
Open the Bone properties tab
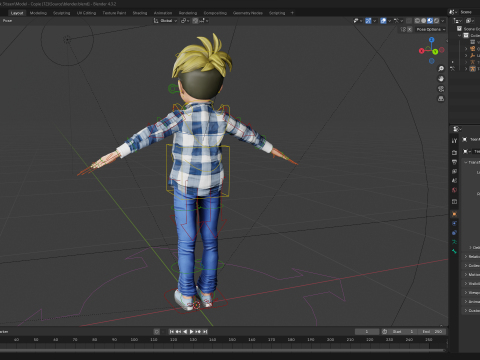[454, 251]
